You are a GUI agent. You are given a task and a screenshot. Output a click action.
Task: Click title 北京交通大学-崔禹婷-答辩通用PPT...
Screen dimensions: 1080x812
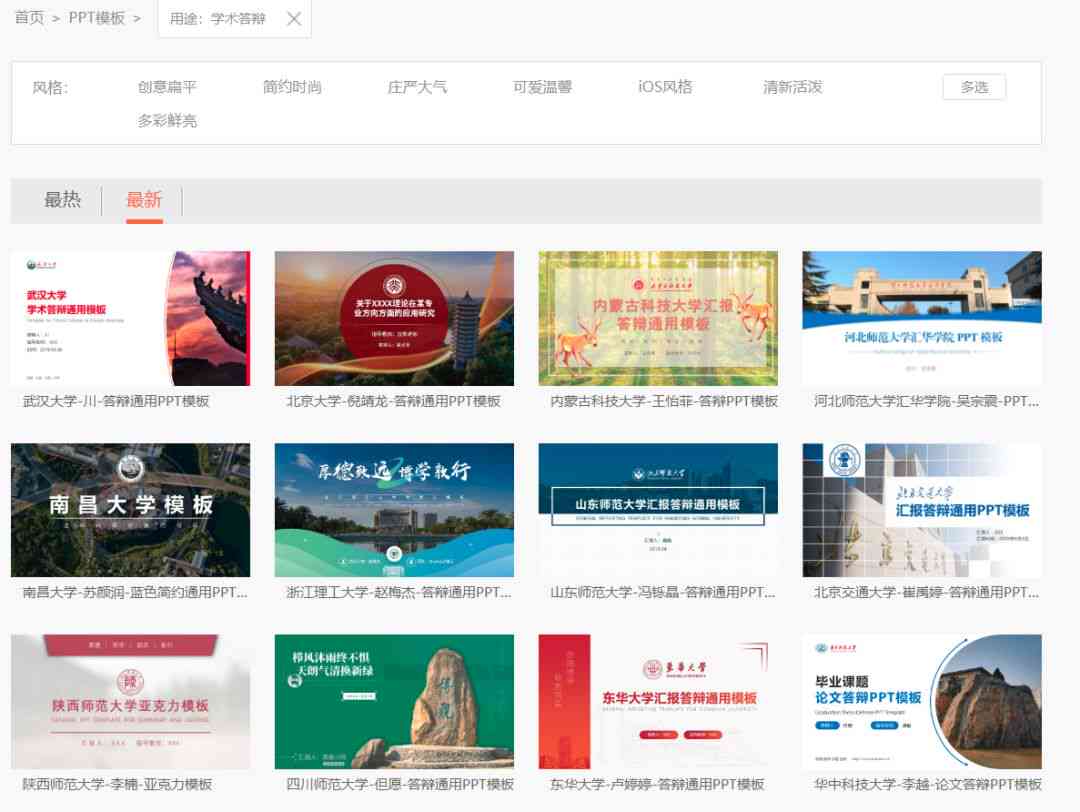[926, 592]
